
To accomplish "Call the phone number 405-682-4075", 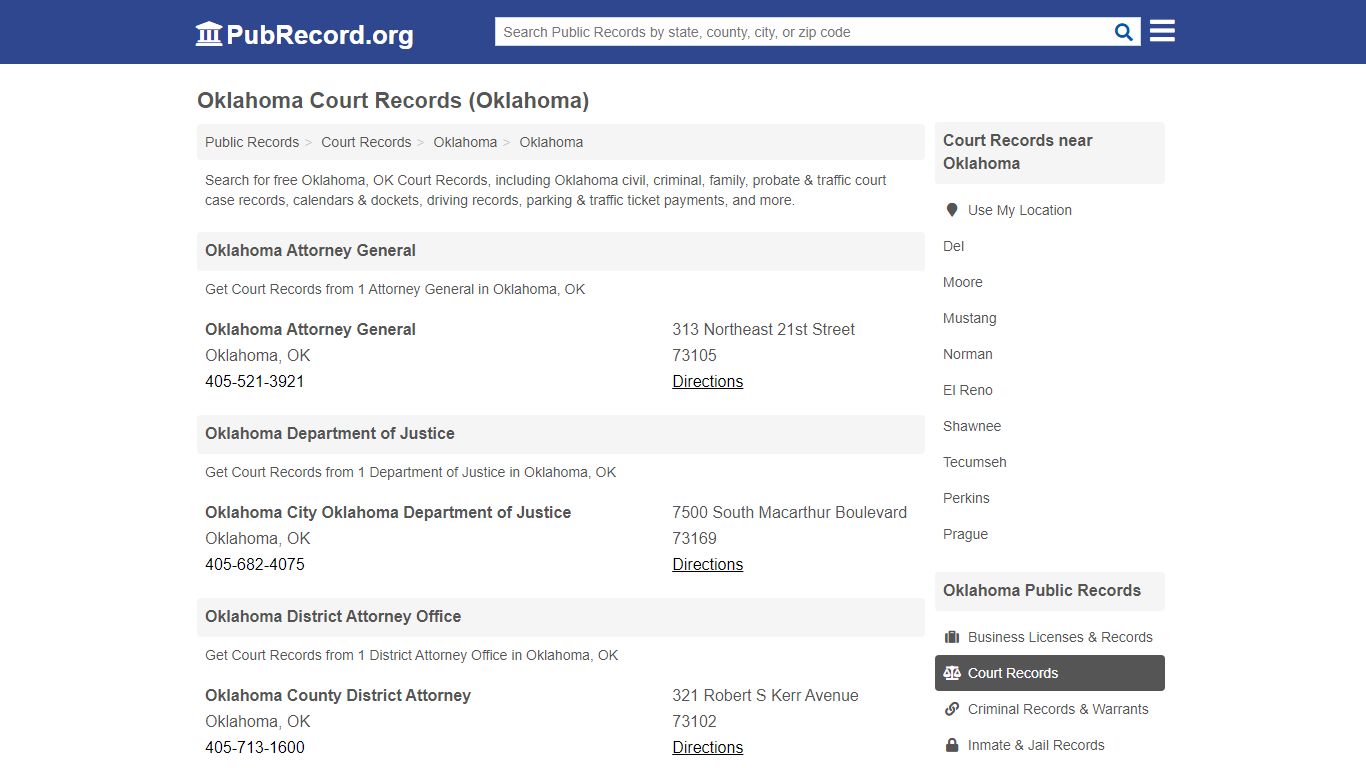I will point(255,564).
